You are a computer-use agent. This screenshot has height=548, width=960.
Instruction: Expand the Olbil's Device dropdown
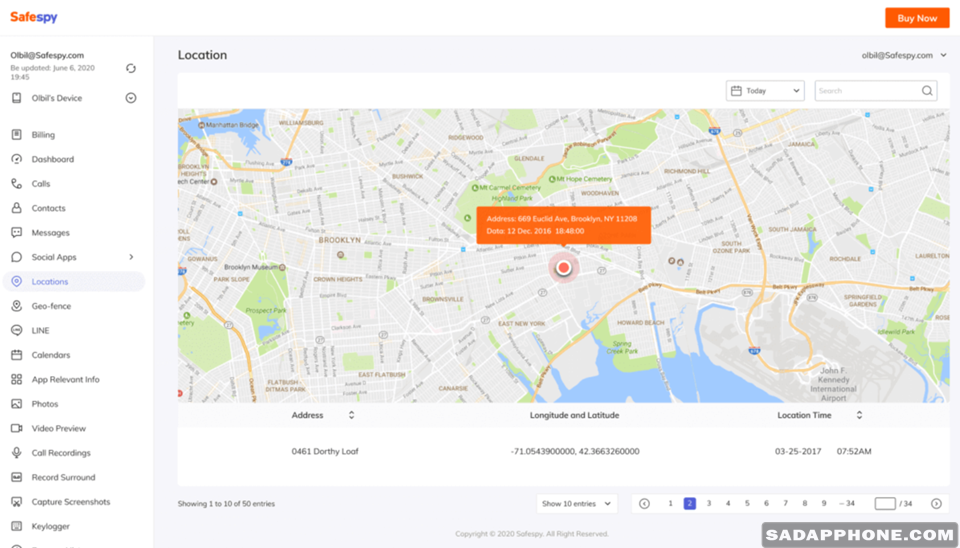130,98
